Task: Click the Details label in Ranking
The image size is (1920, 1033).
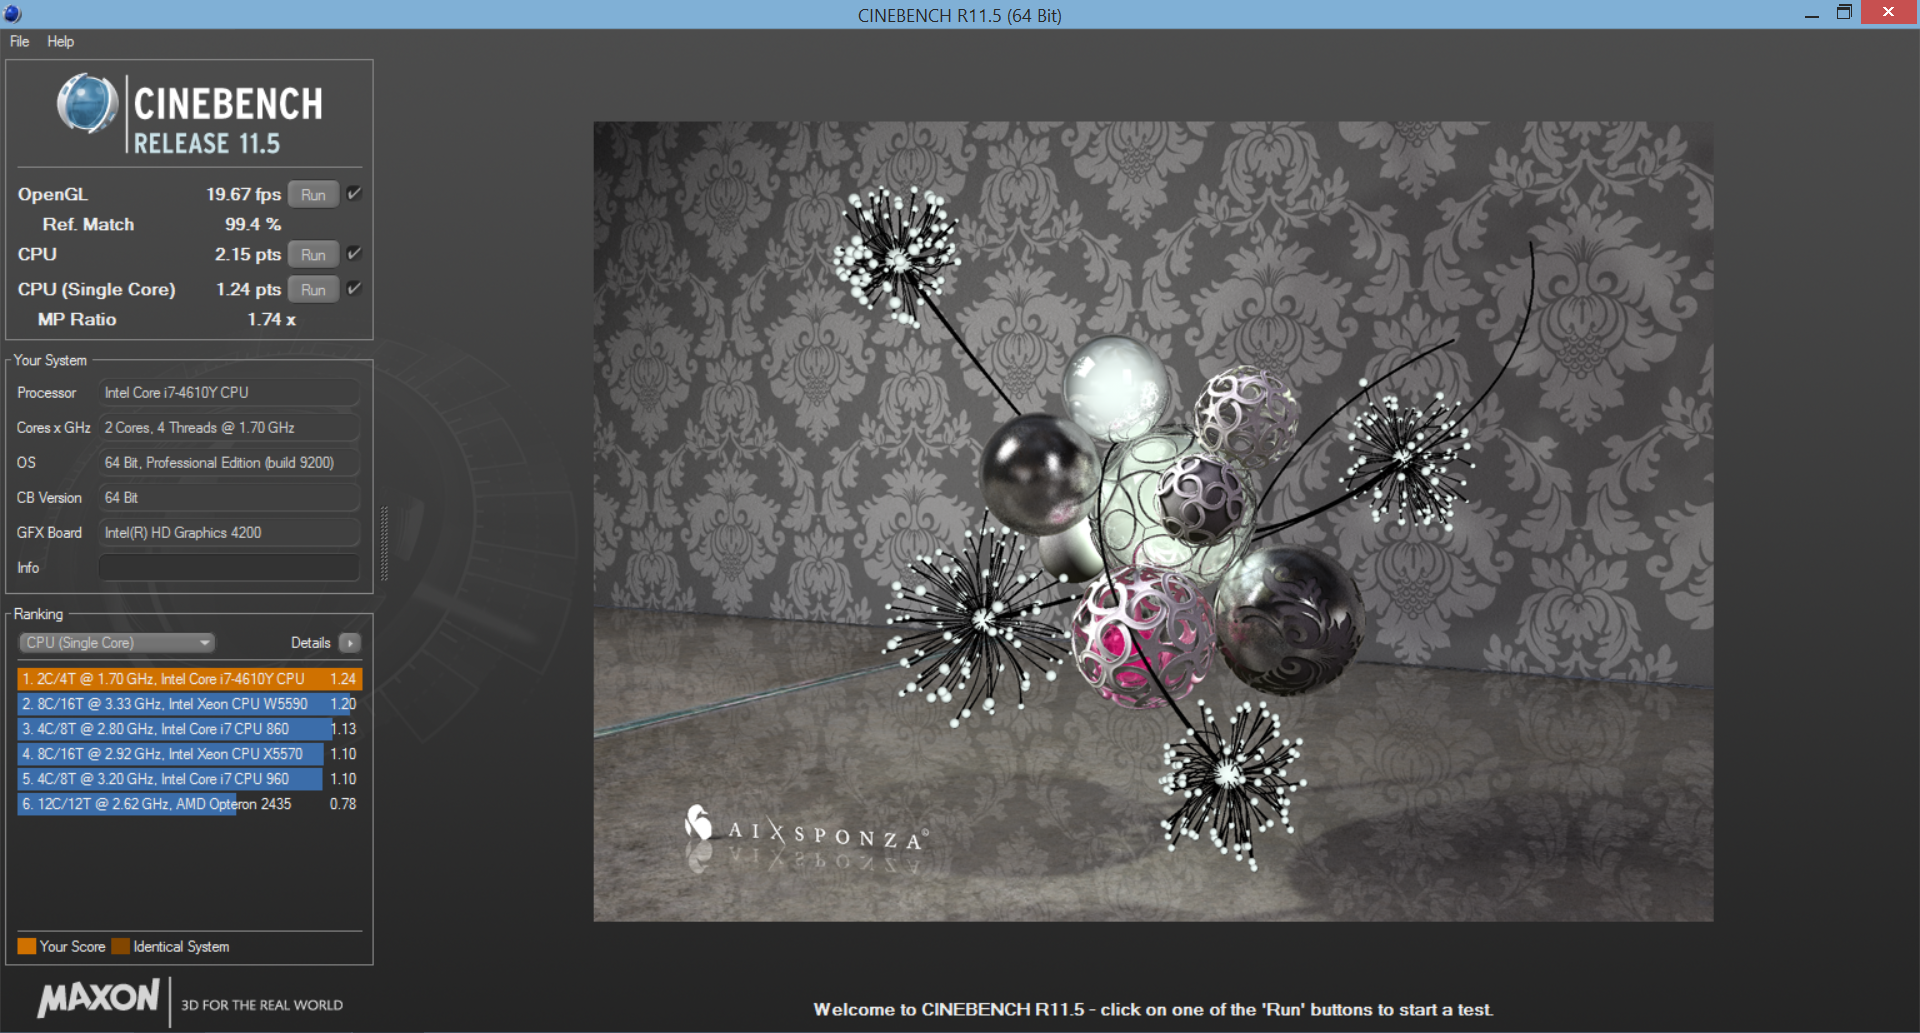Action: pos(310,643)
